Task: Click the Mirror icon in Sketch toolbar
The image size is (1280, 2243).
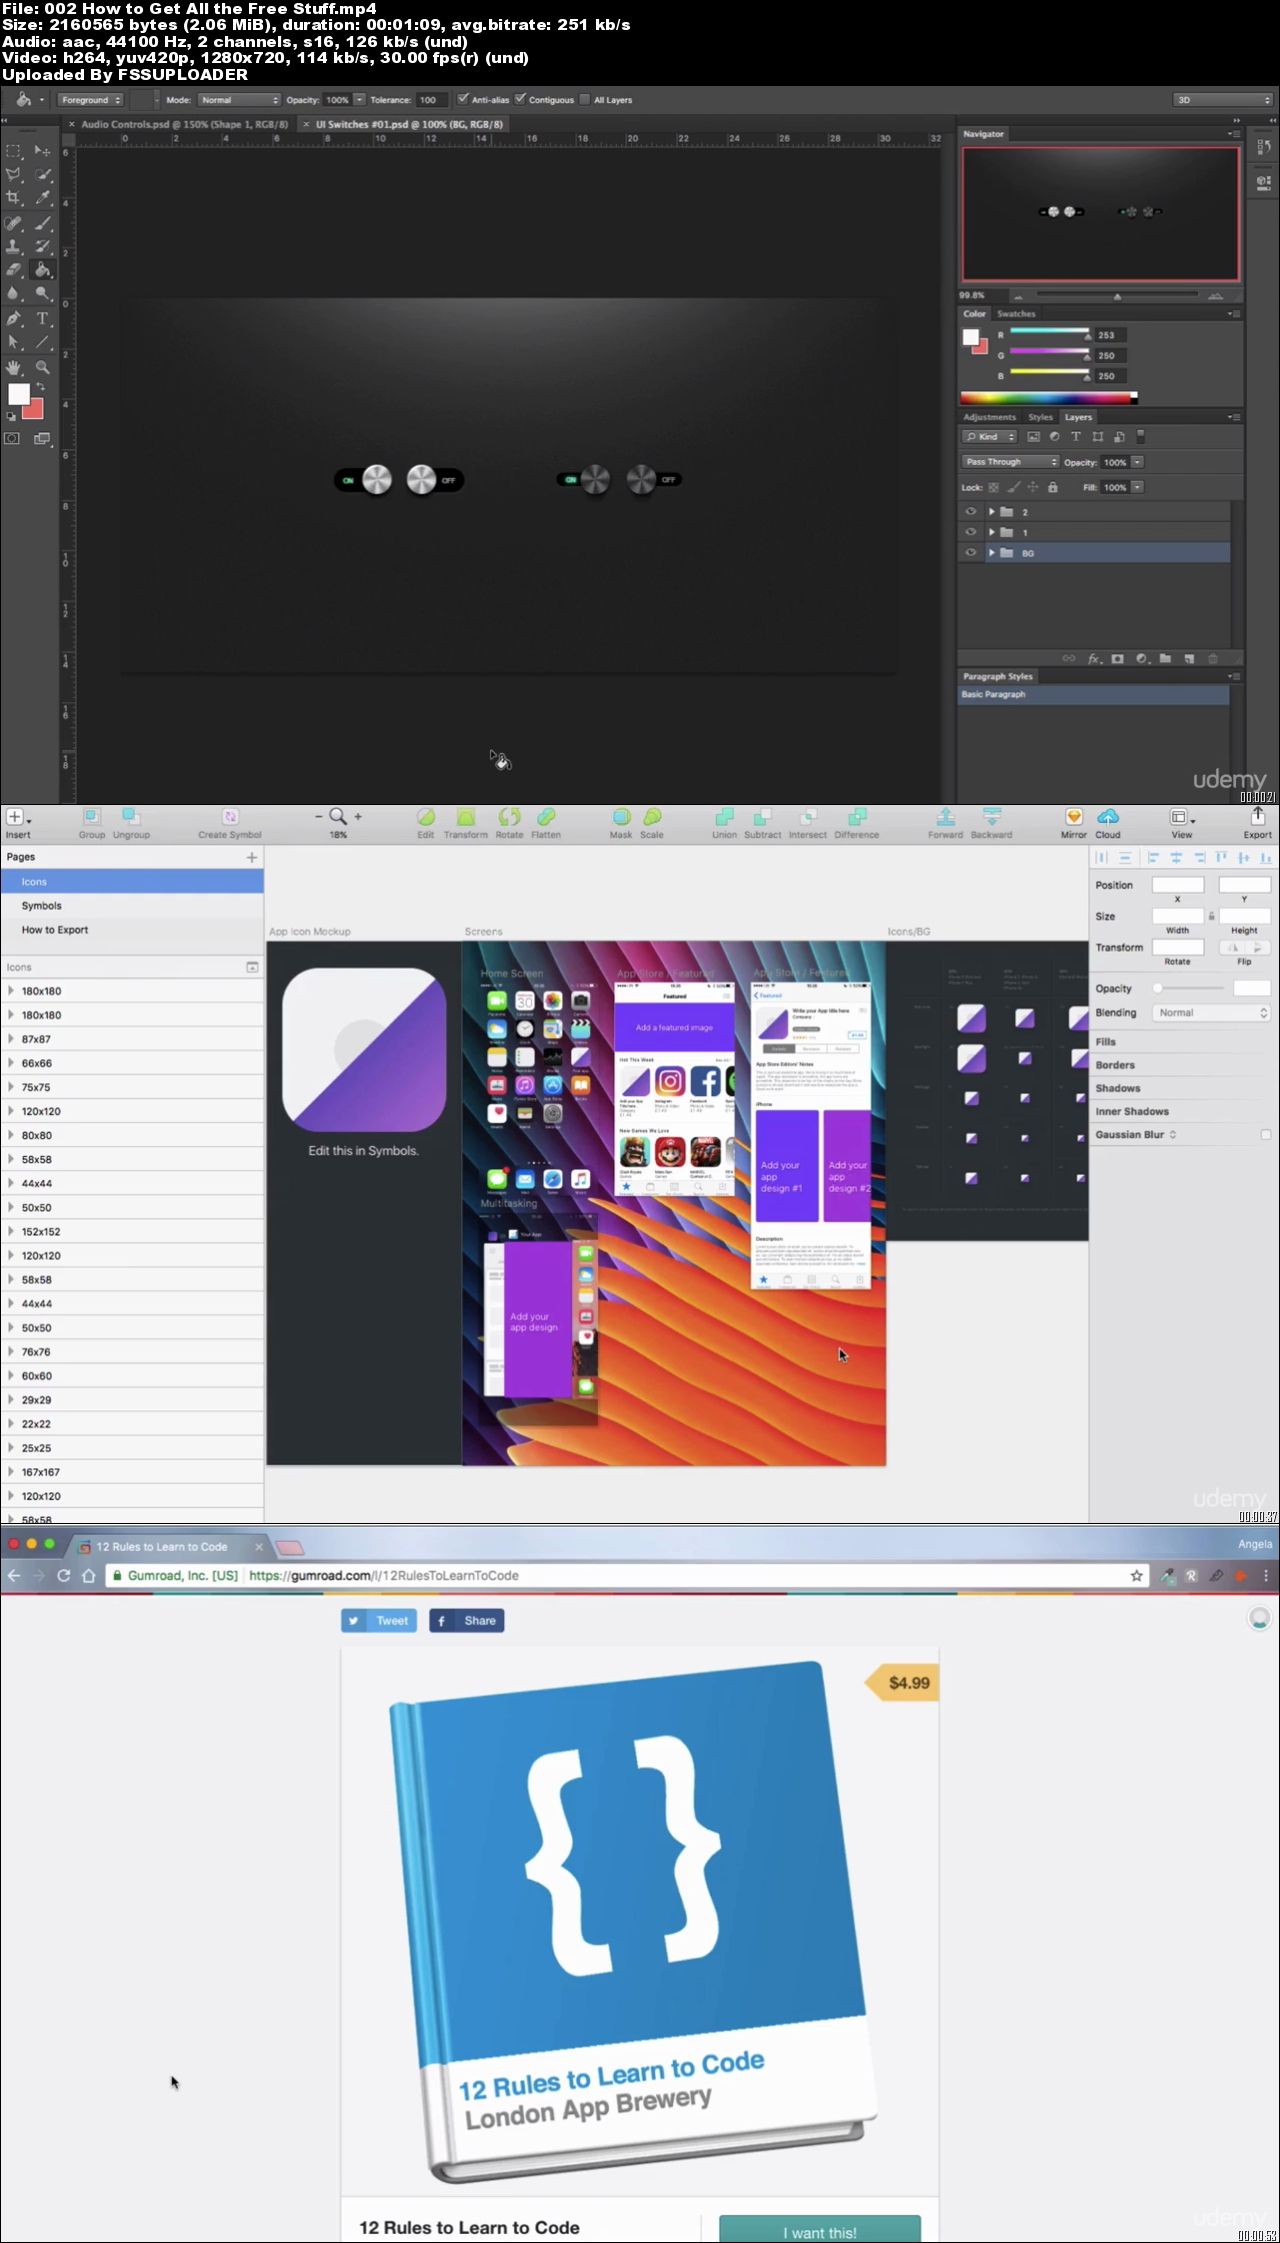Action: click(x=1074, y=823)
